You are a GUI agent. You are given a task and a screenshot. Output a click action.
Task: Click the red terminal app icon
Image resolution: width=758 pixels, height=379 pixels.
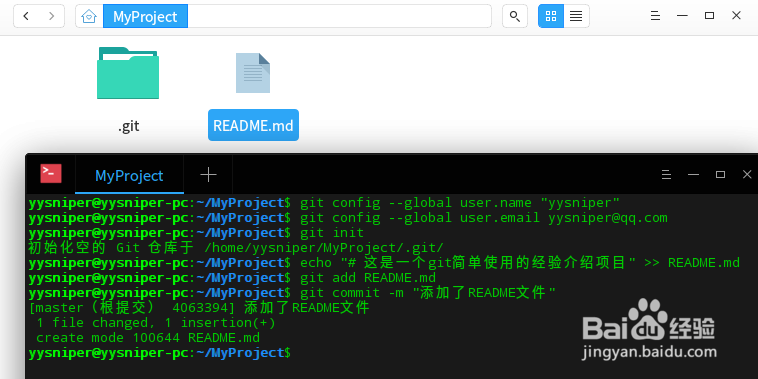pyautogui.click(x=51, y=174)
